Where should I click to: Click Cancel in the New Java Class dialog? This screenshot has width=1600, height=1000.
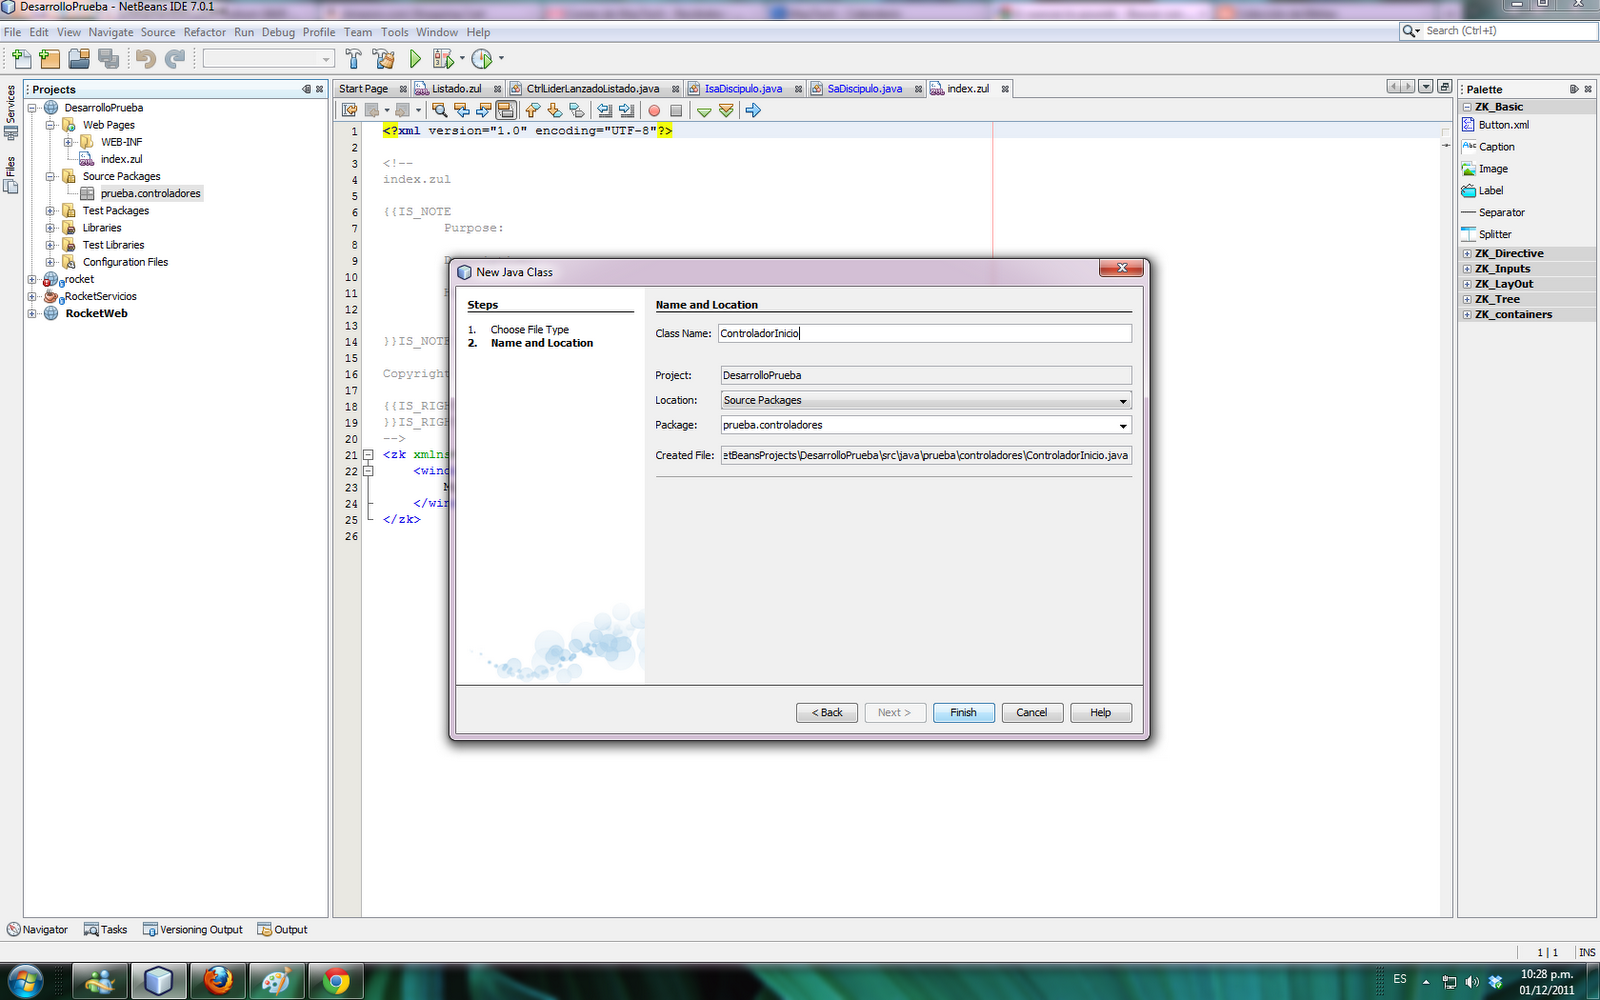pyautogui.click(x=1032, y=713)
